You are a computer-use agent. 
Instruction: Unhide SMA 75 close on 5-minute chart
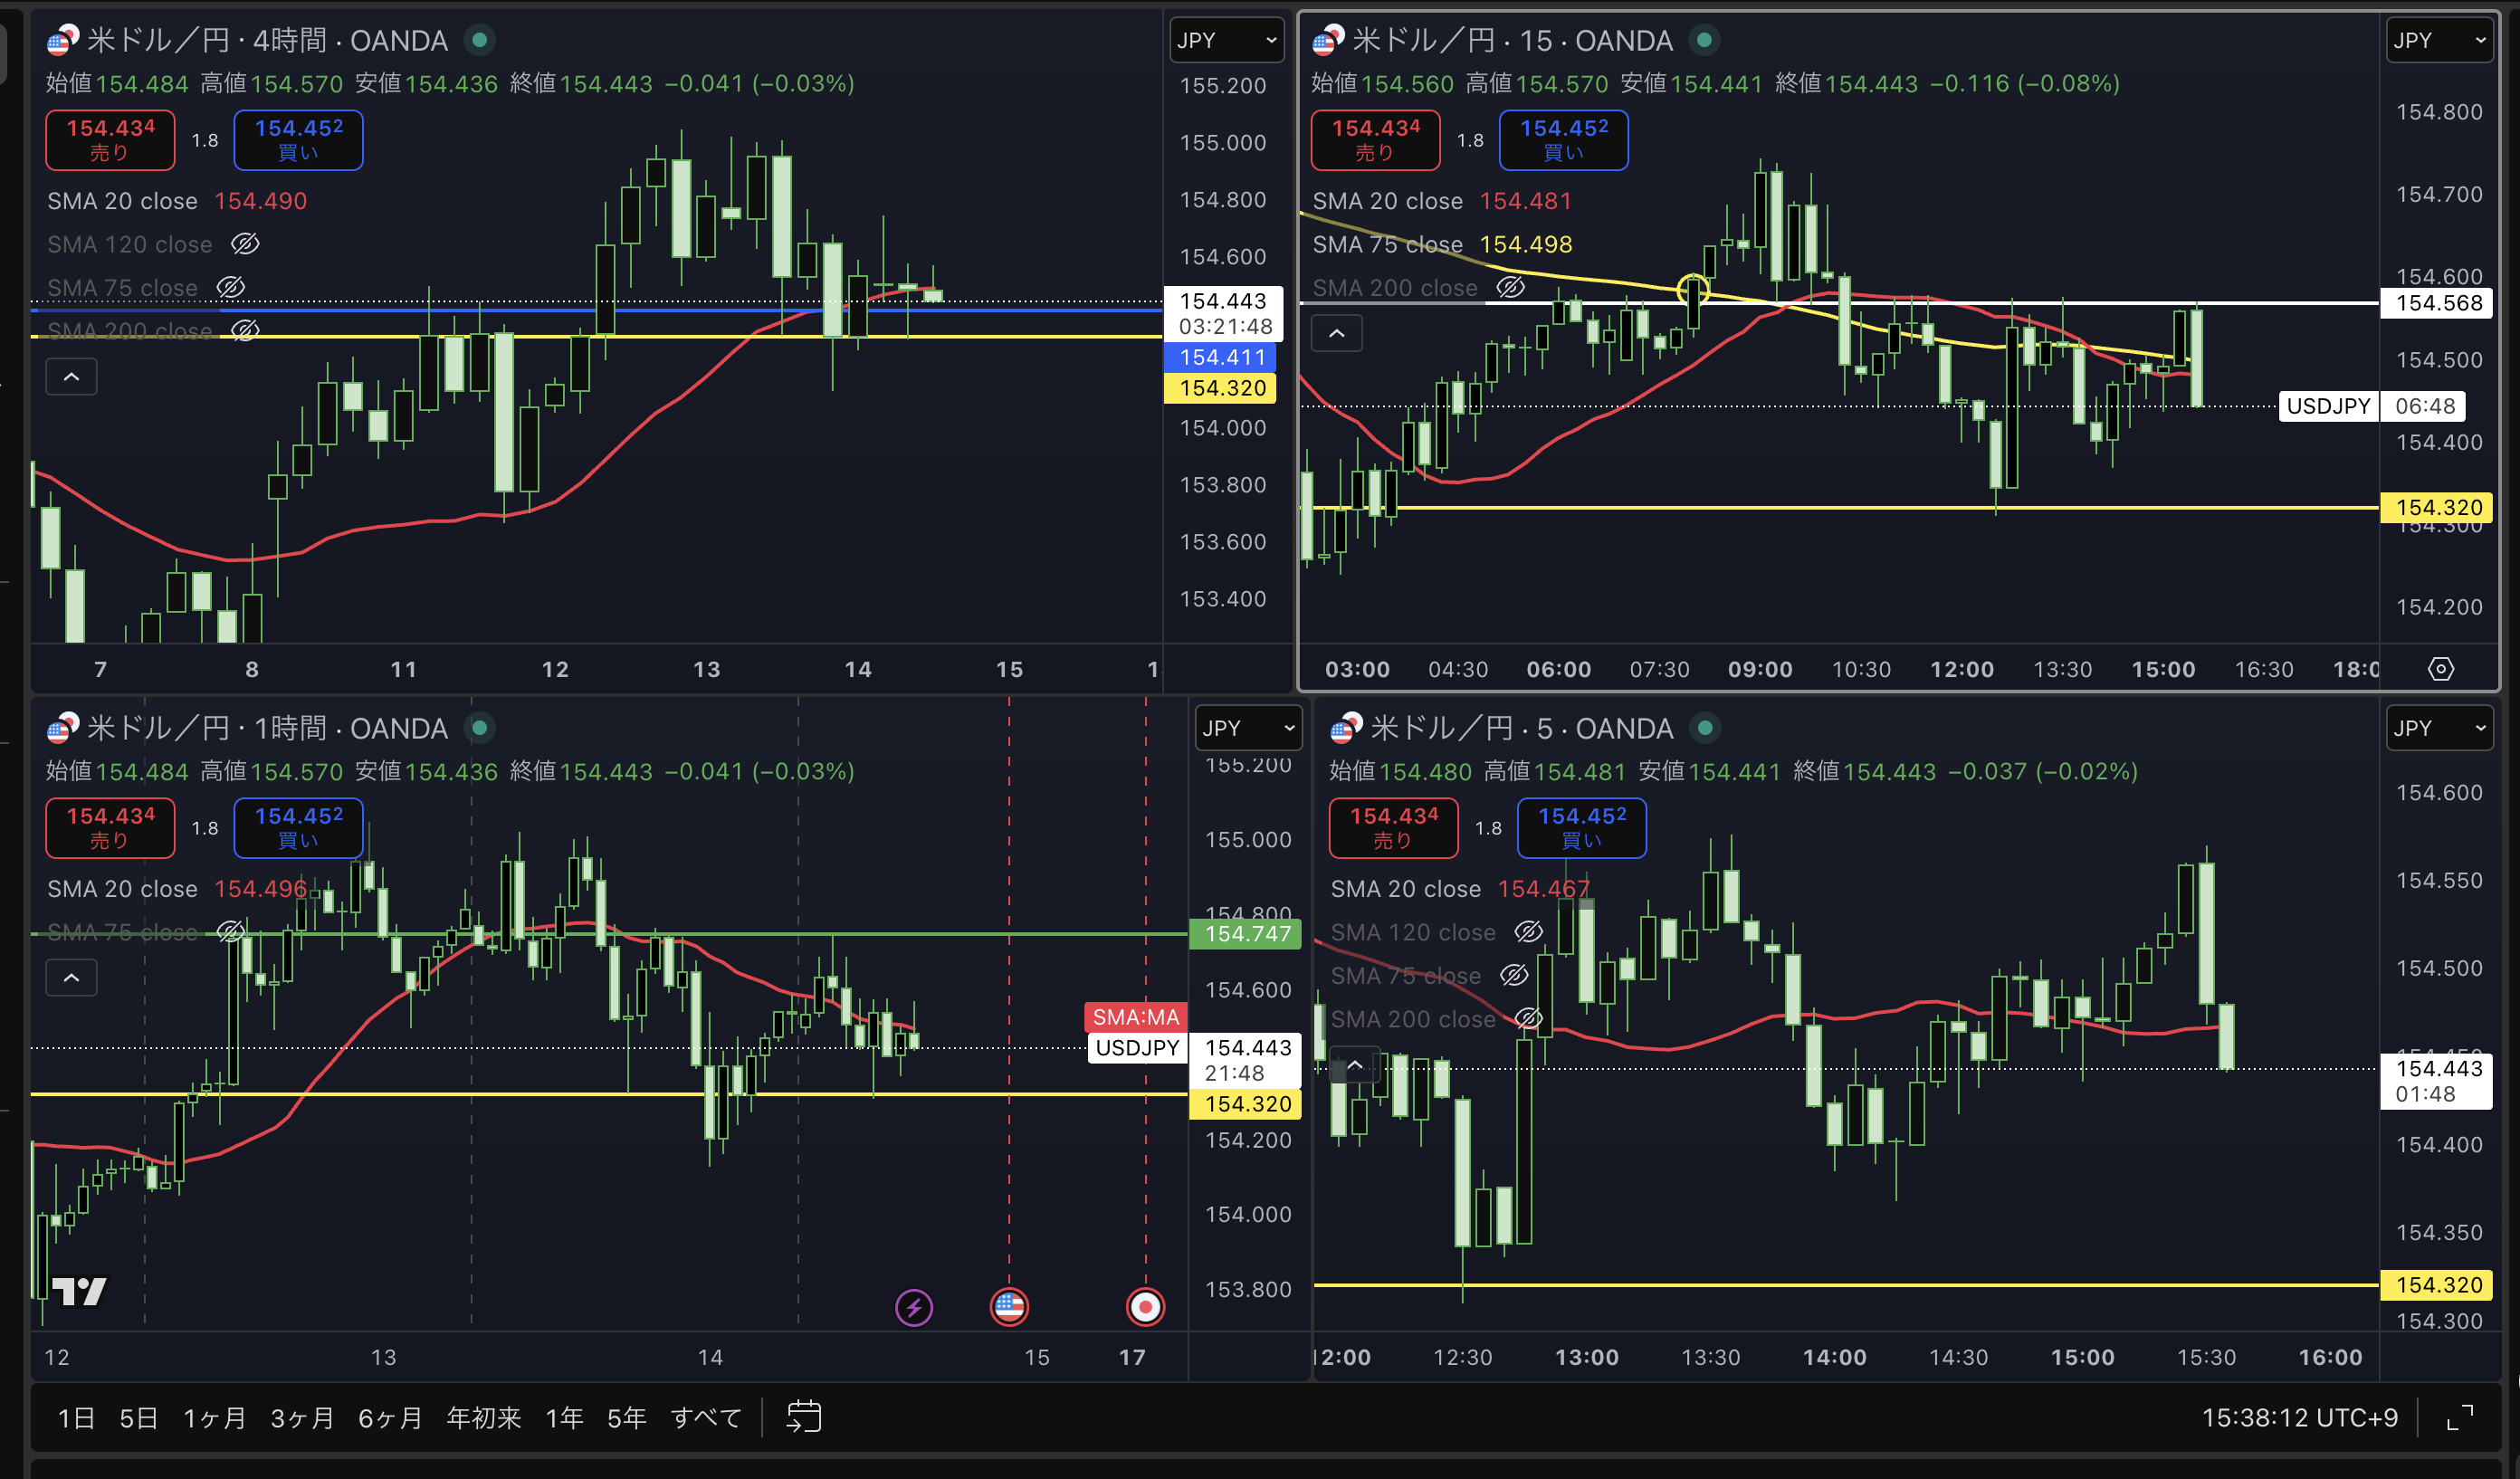click(1514, 975)
